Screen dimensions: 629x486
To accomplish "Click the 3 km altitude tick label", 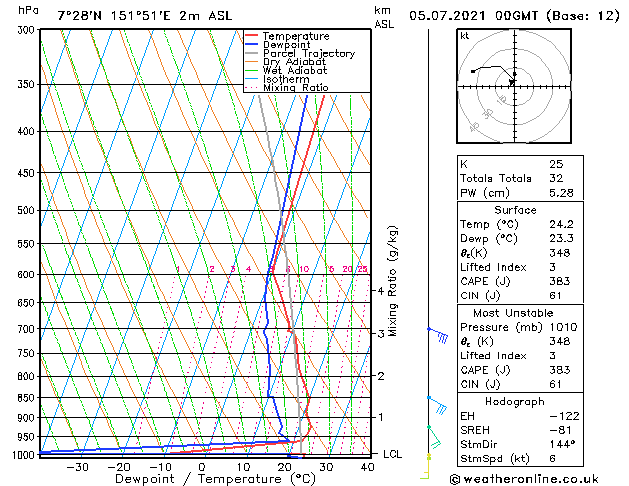I will pos(381,334).
